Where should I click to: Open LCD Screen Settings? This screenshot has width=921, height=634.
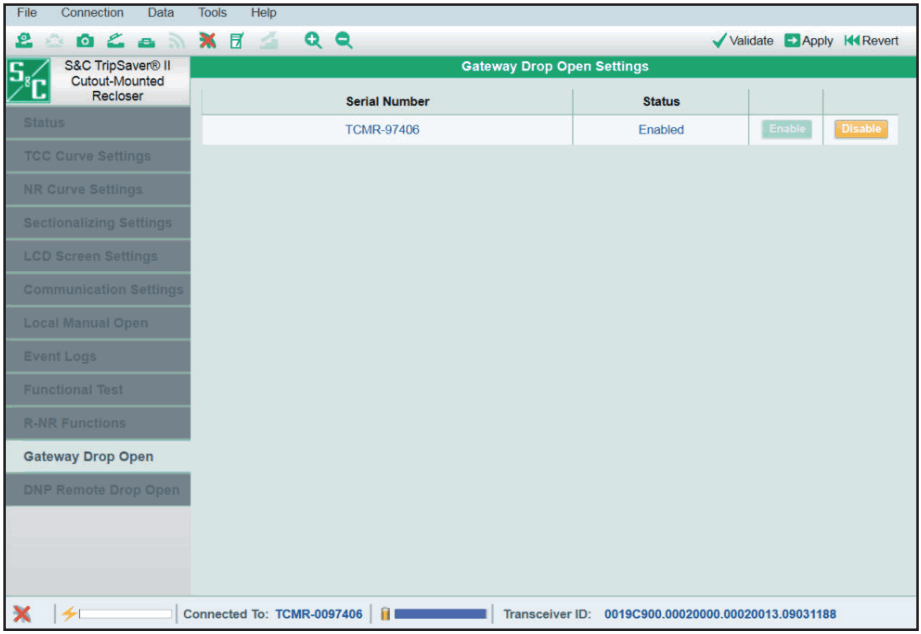click(98, 256)
